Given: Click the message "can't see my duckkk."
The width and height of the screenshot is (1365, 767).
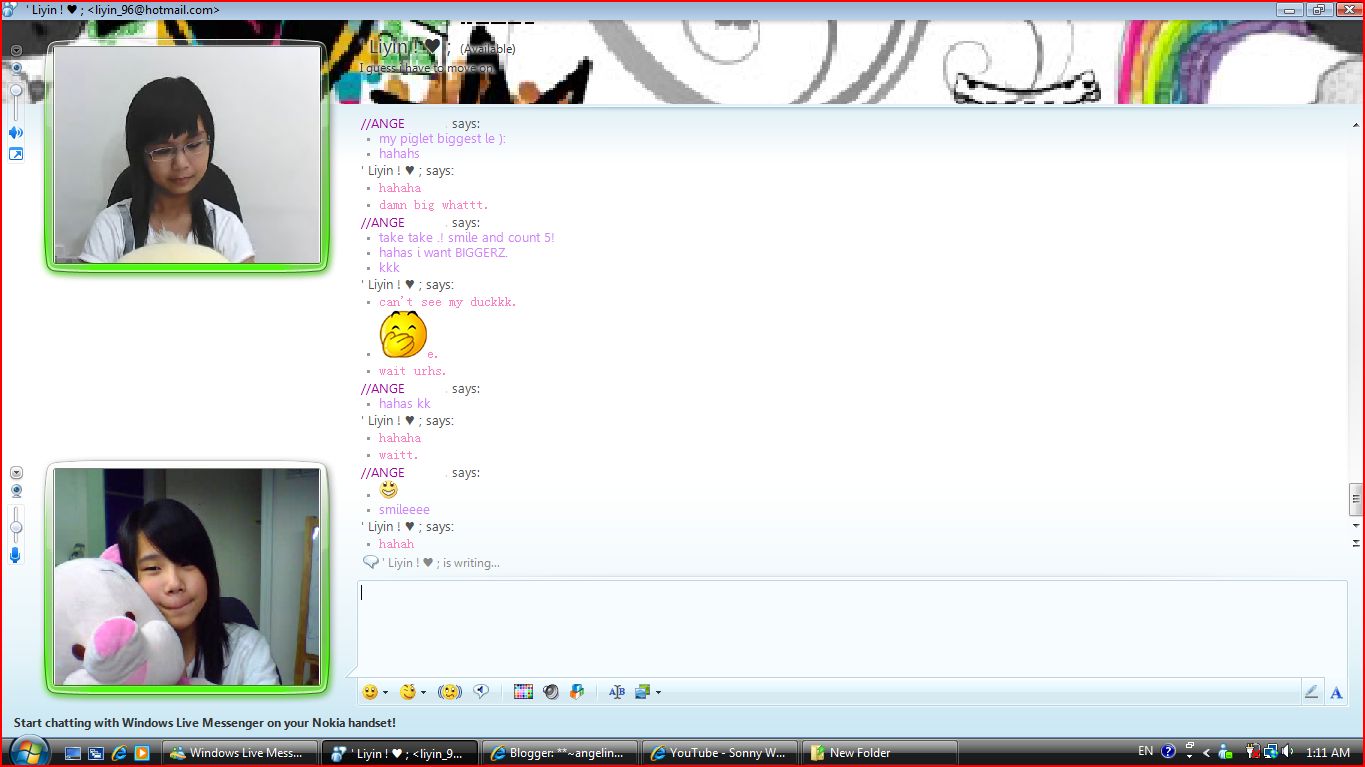Looking at the screenshot, I should (x=447, y=302).
